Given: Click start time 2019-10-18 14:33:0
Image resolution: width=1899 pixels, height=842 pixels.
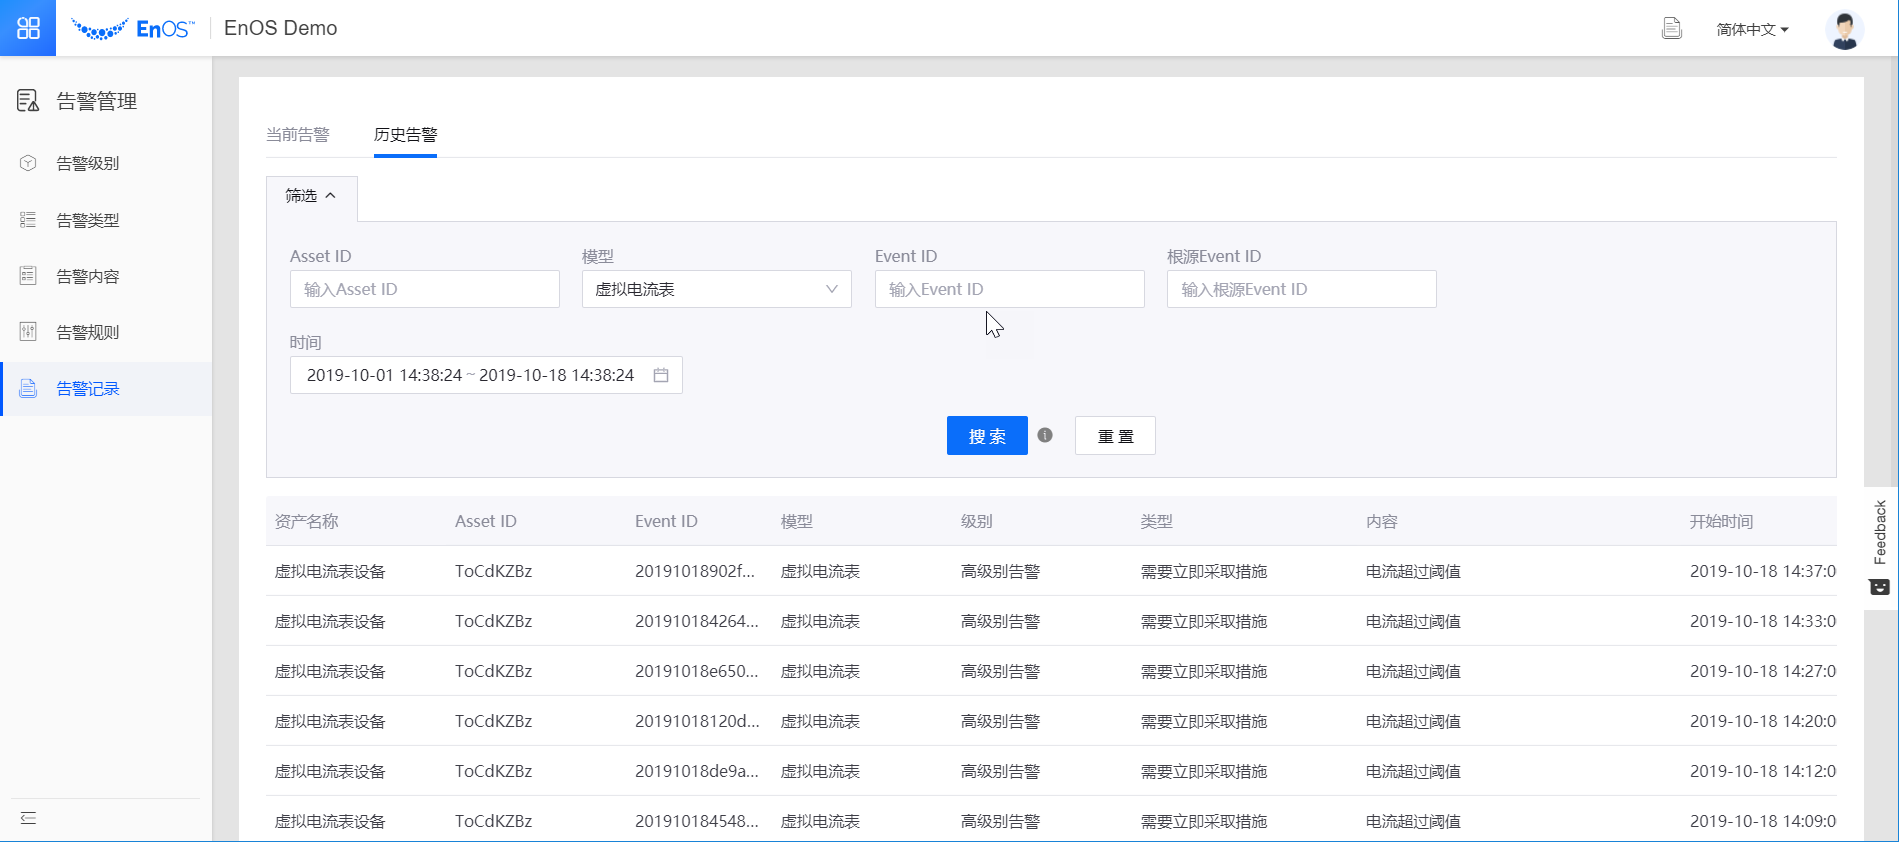Looking at the screenshot, I should [x=1763, y=621].
